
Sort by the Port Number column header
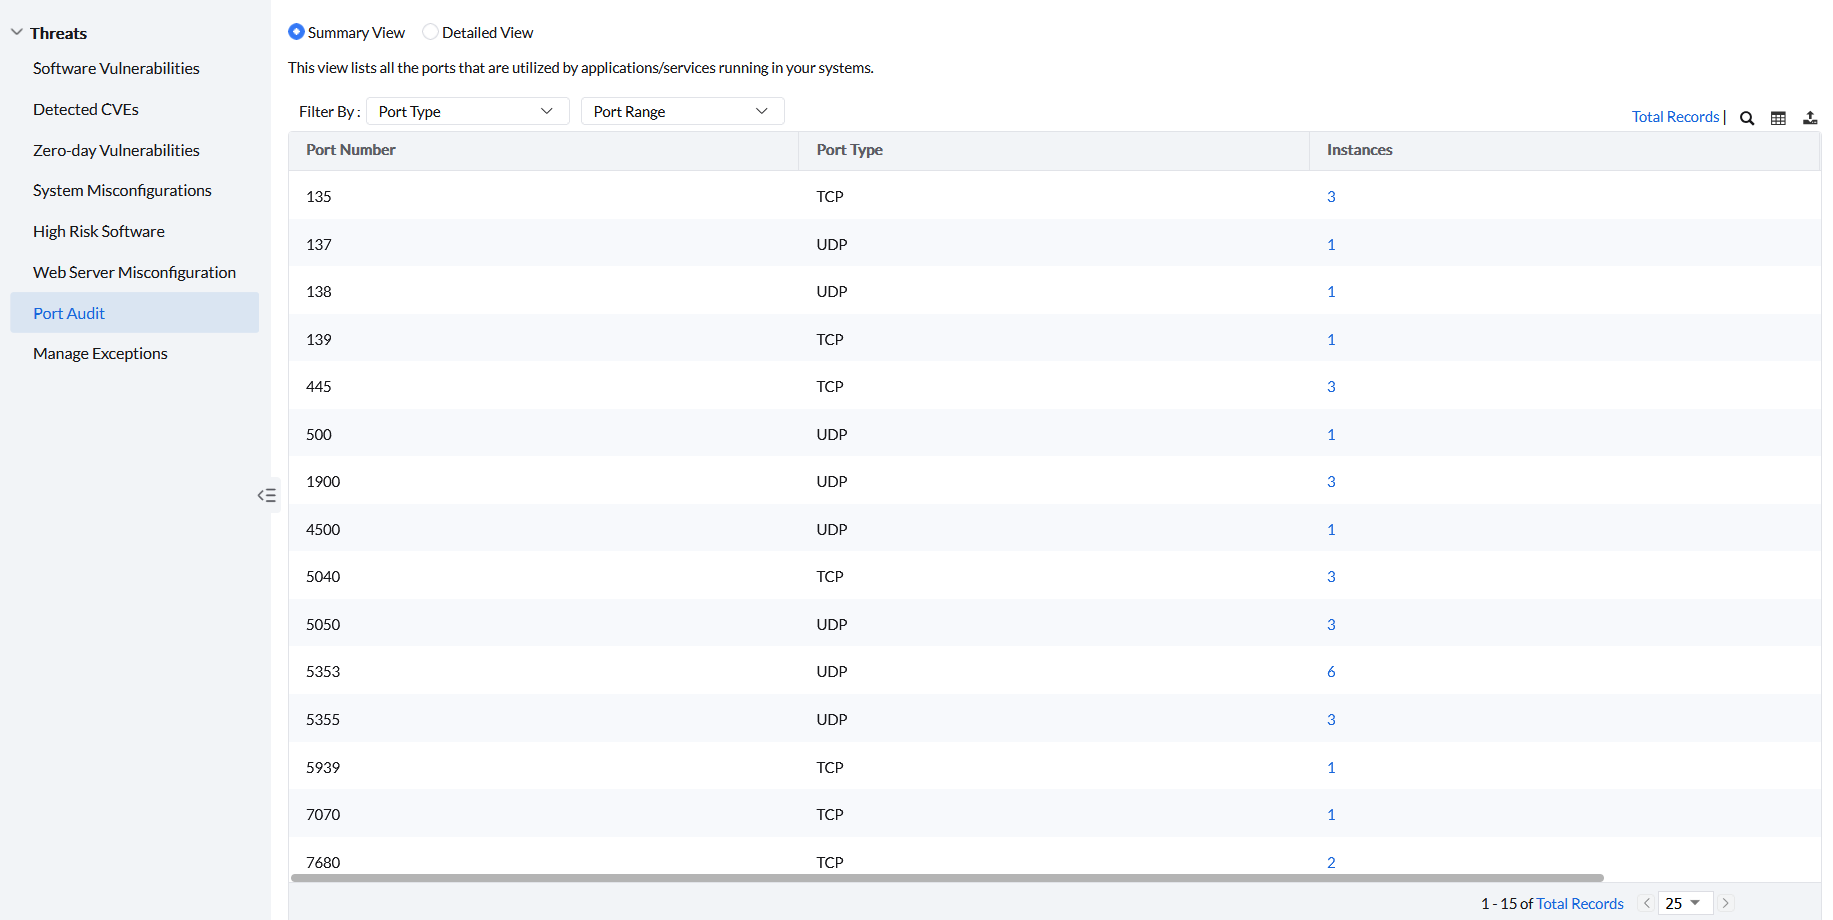(351, 150)
